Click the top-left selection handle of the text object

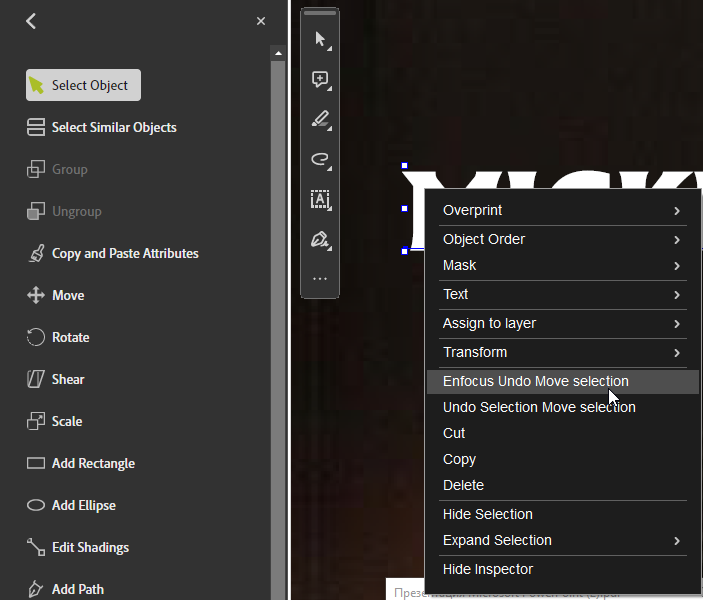click(x=404, y=166)
